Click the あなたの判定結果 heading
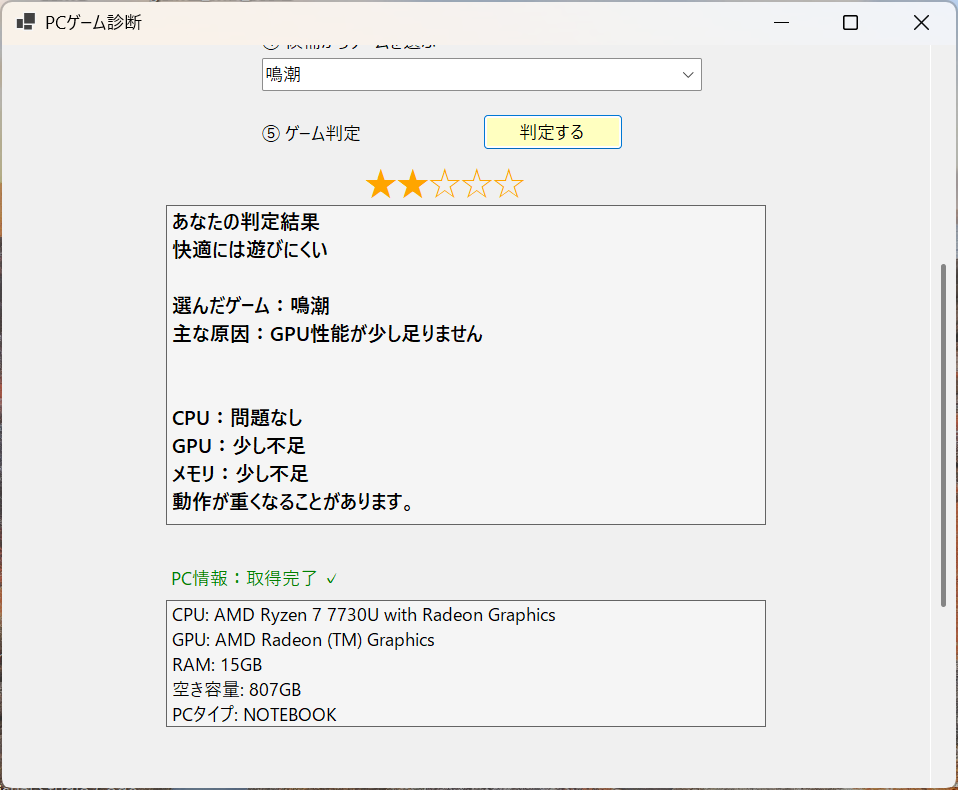Image resolution: width=958 pixels, height=790 pixels. tap(246, 222)
